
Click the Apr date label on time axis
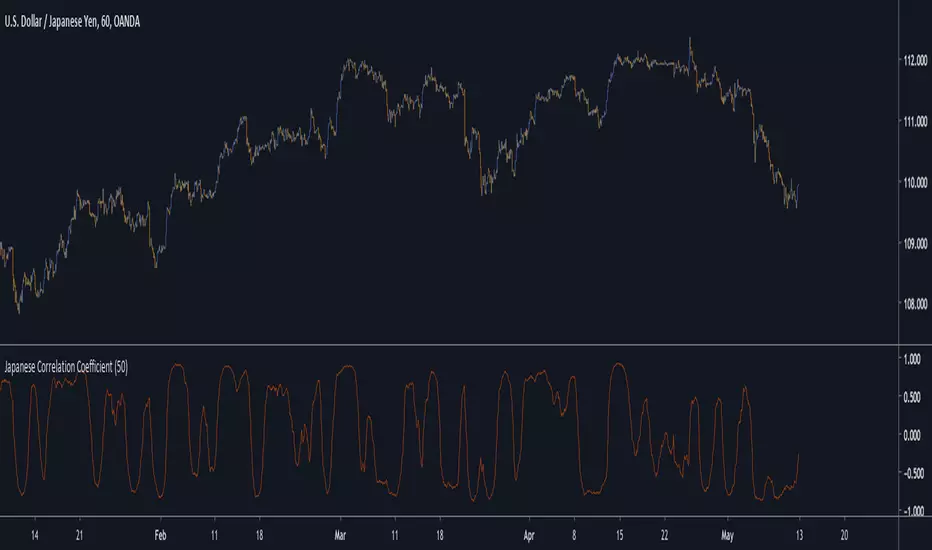click(x=529, y=535)
